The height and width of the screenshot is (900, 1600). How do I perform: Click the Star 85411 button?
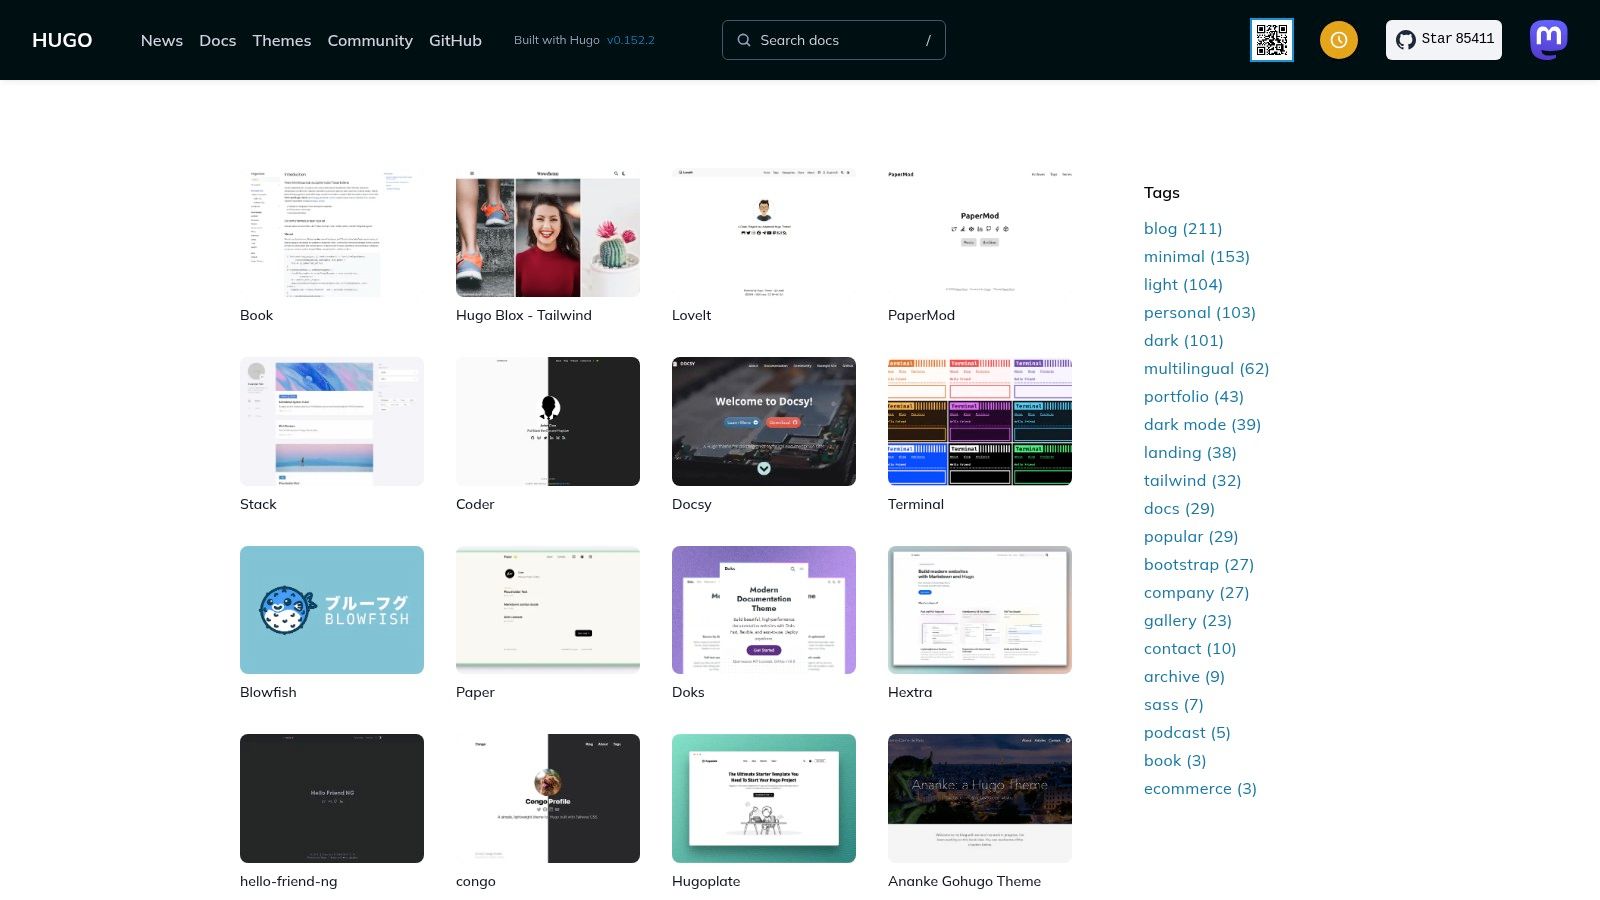1443,39
